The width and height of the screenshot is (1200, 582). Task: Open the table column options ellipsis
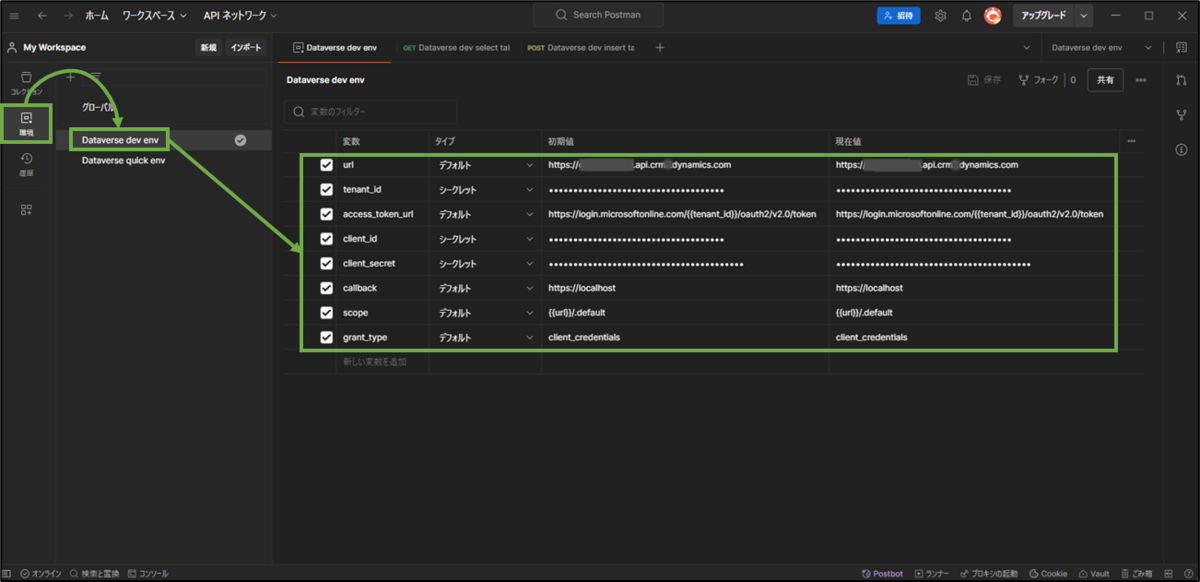[x=1131, y=141]
